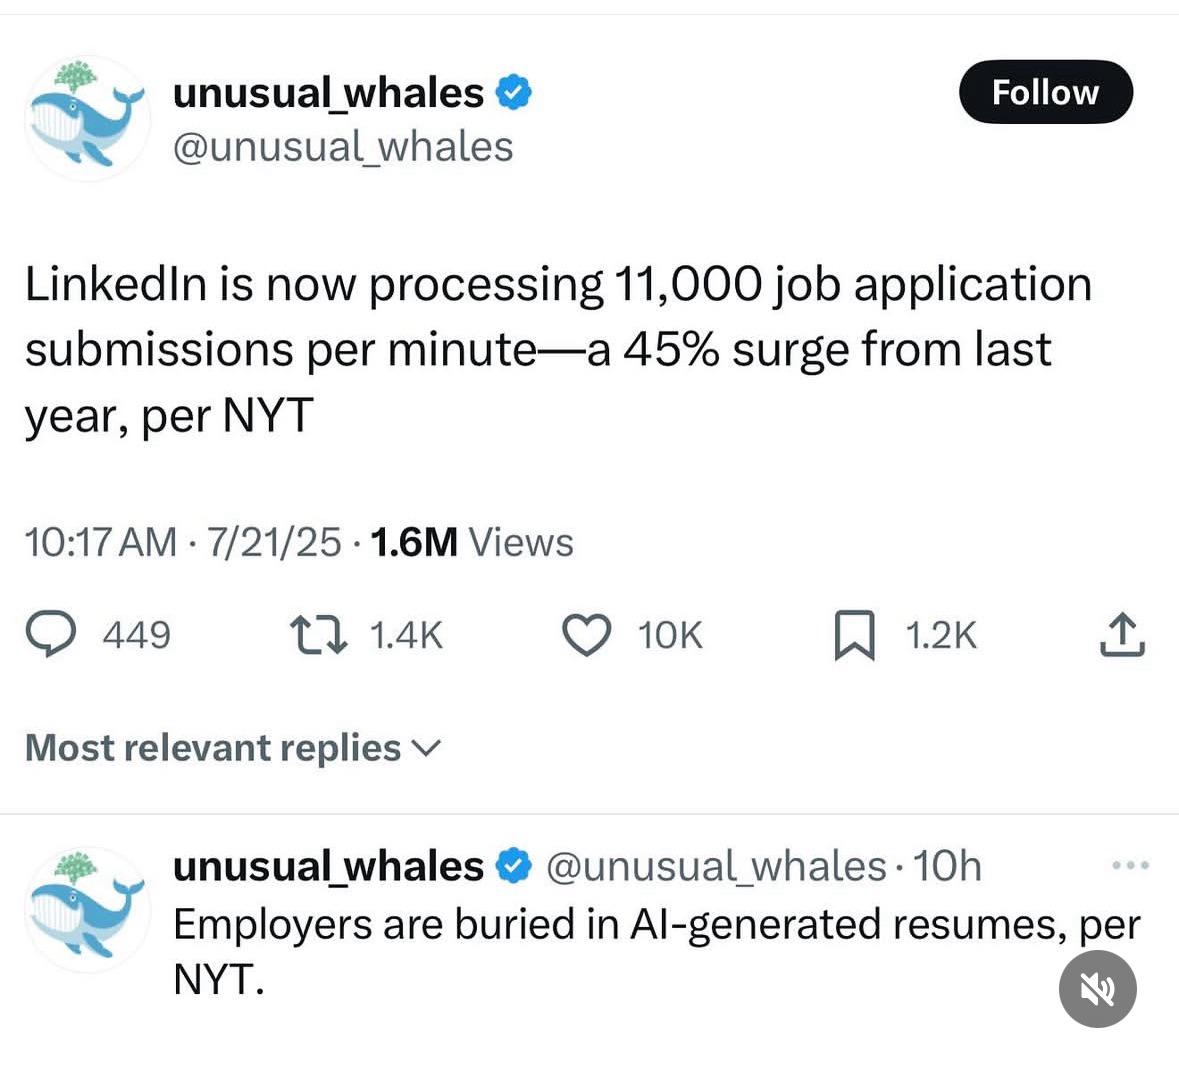Click the Follow button

(1046, 92)
